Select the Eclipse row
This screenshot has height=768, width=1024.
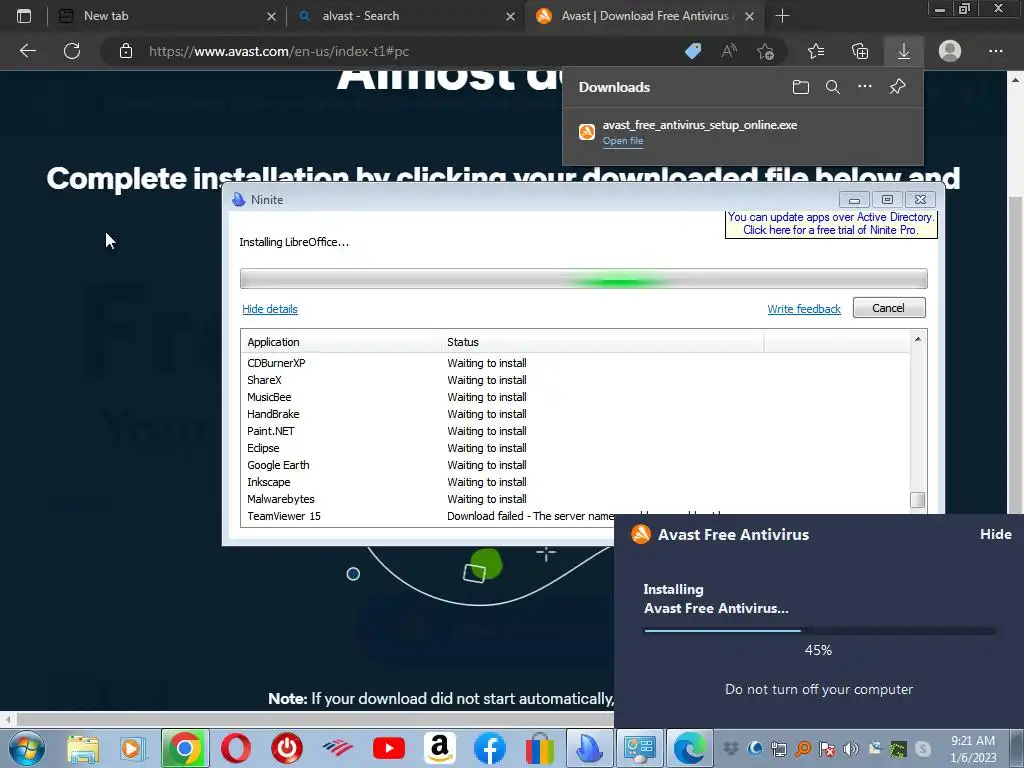pos(575,448)
